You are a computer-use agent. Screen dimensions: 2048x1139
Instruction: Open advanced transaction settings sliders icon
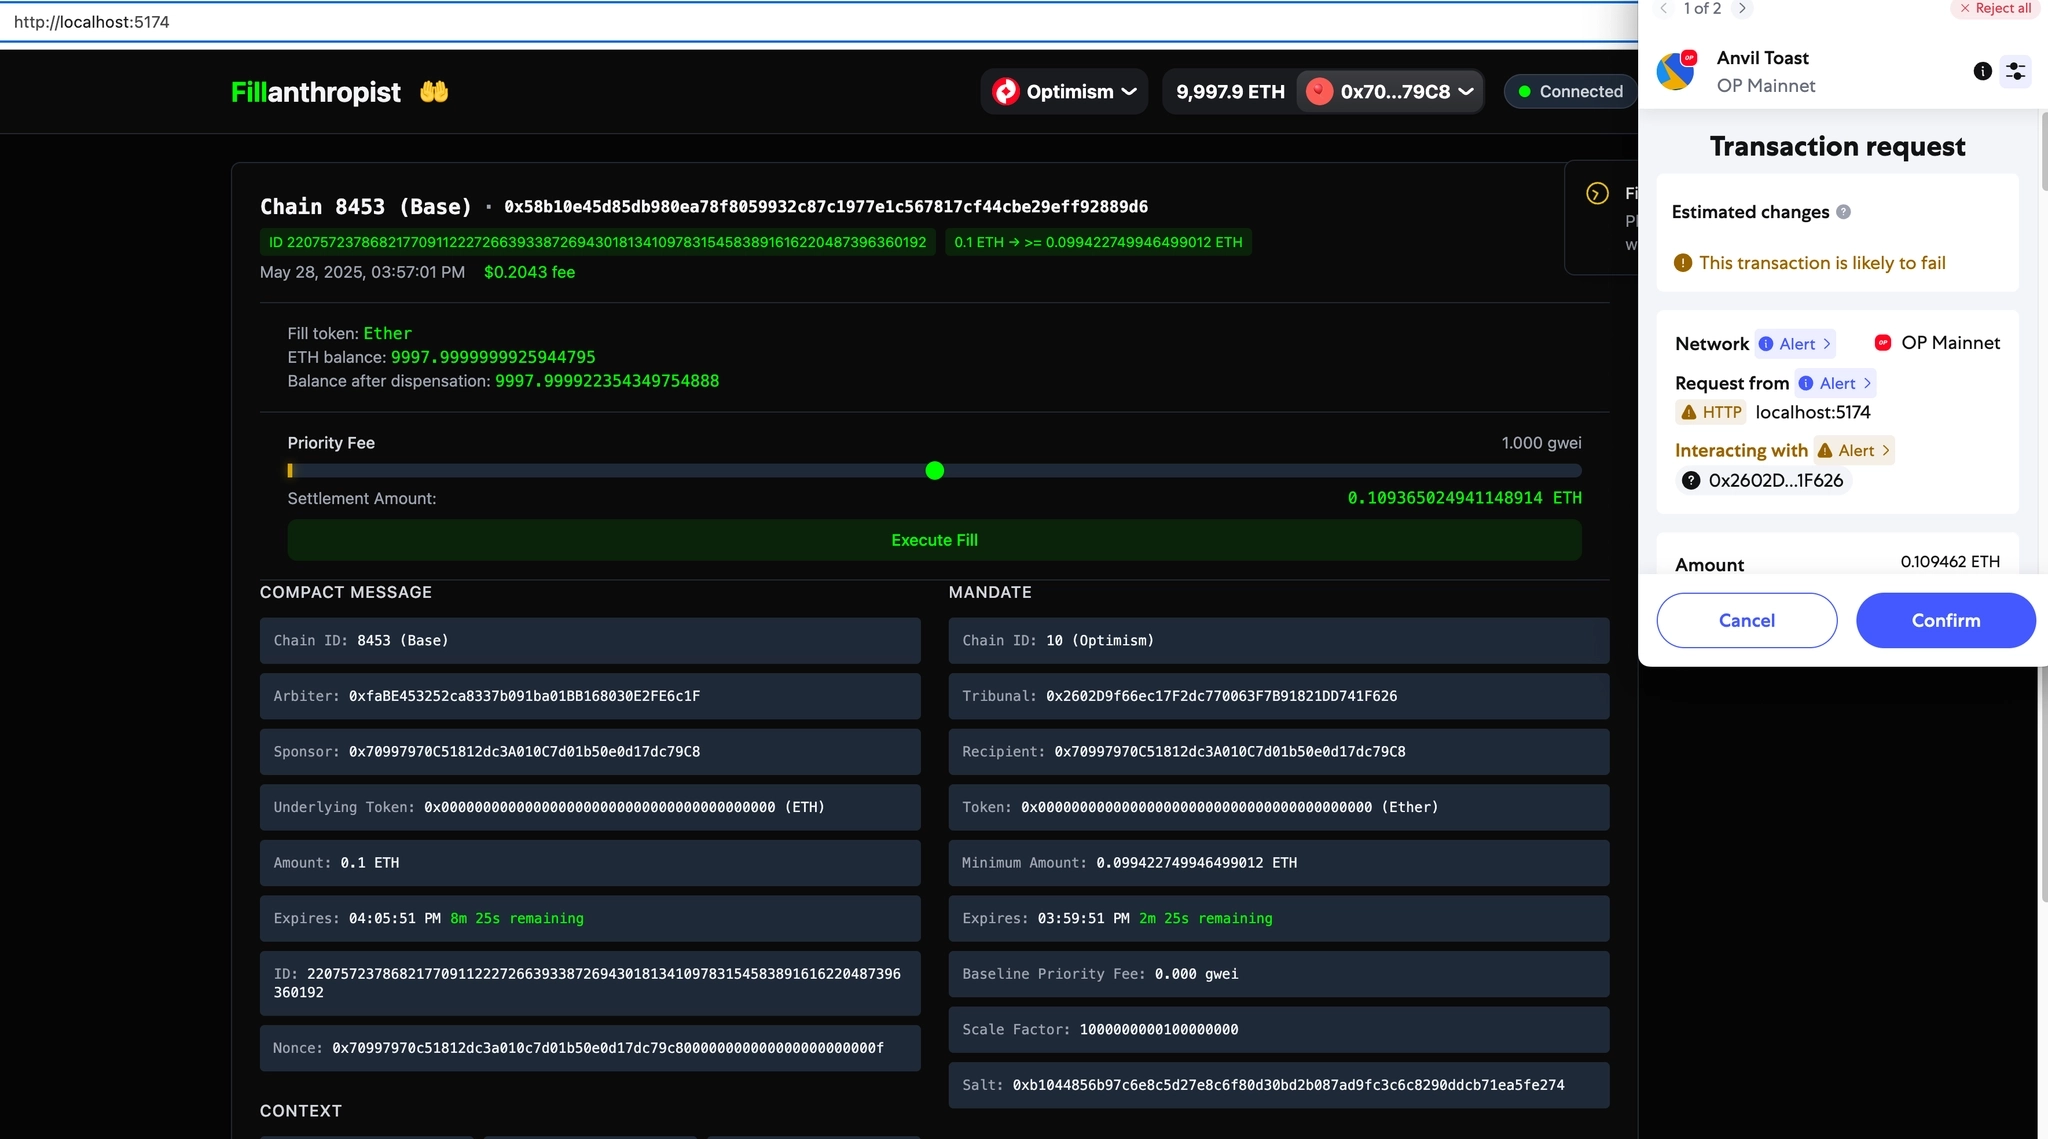2015,71
